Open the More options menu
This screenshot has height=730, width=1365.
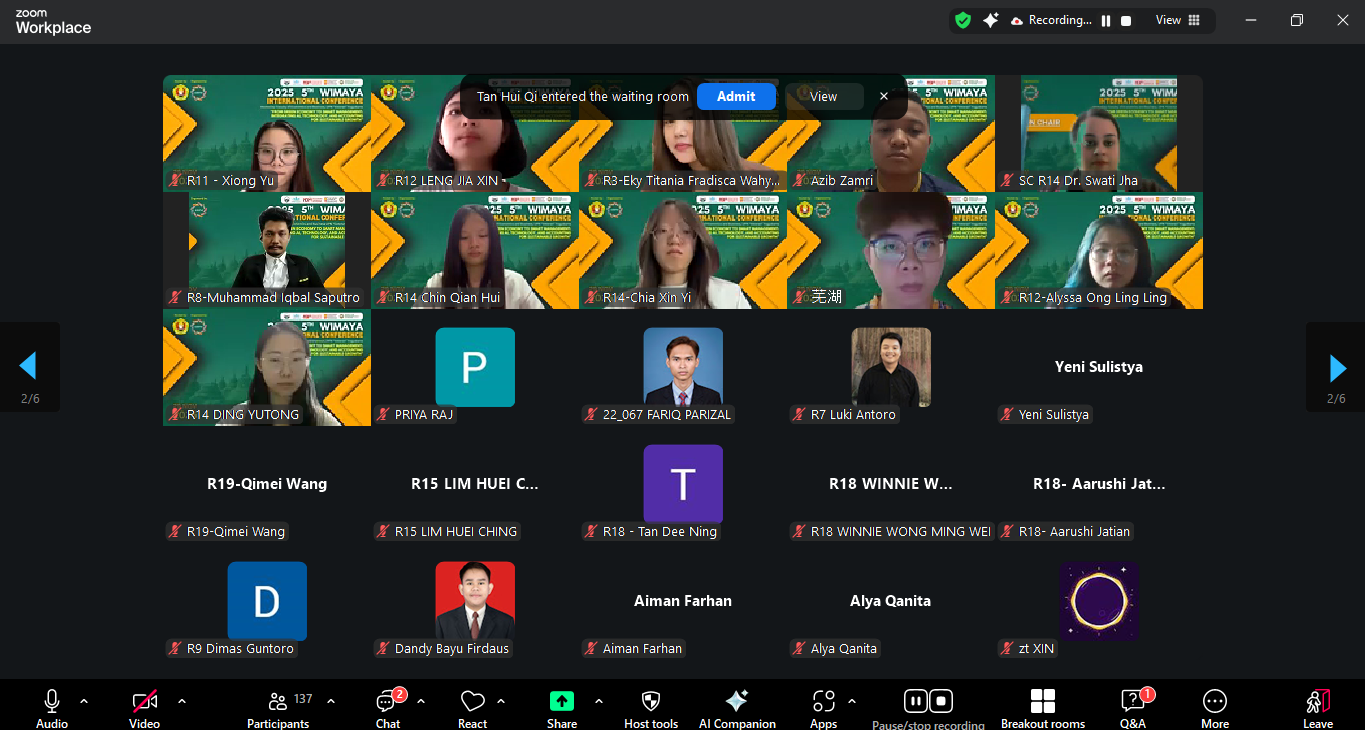coord(1215,704)
